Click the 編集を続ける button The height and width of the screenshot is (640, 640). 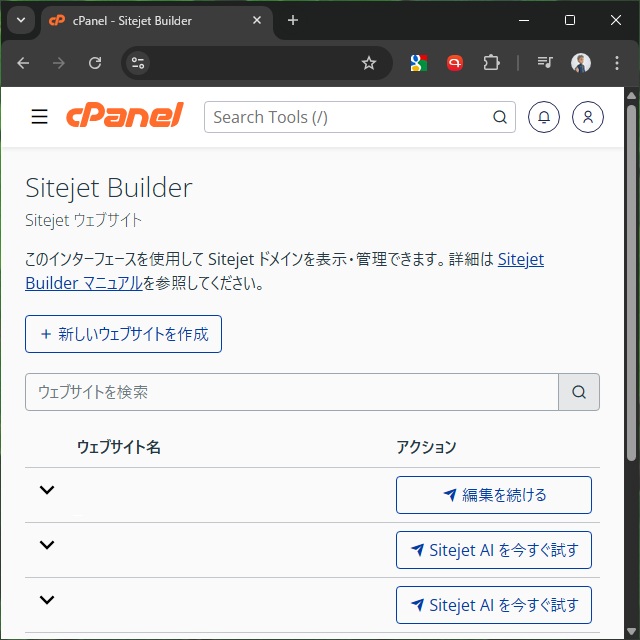(494, 495)
